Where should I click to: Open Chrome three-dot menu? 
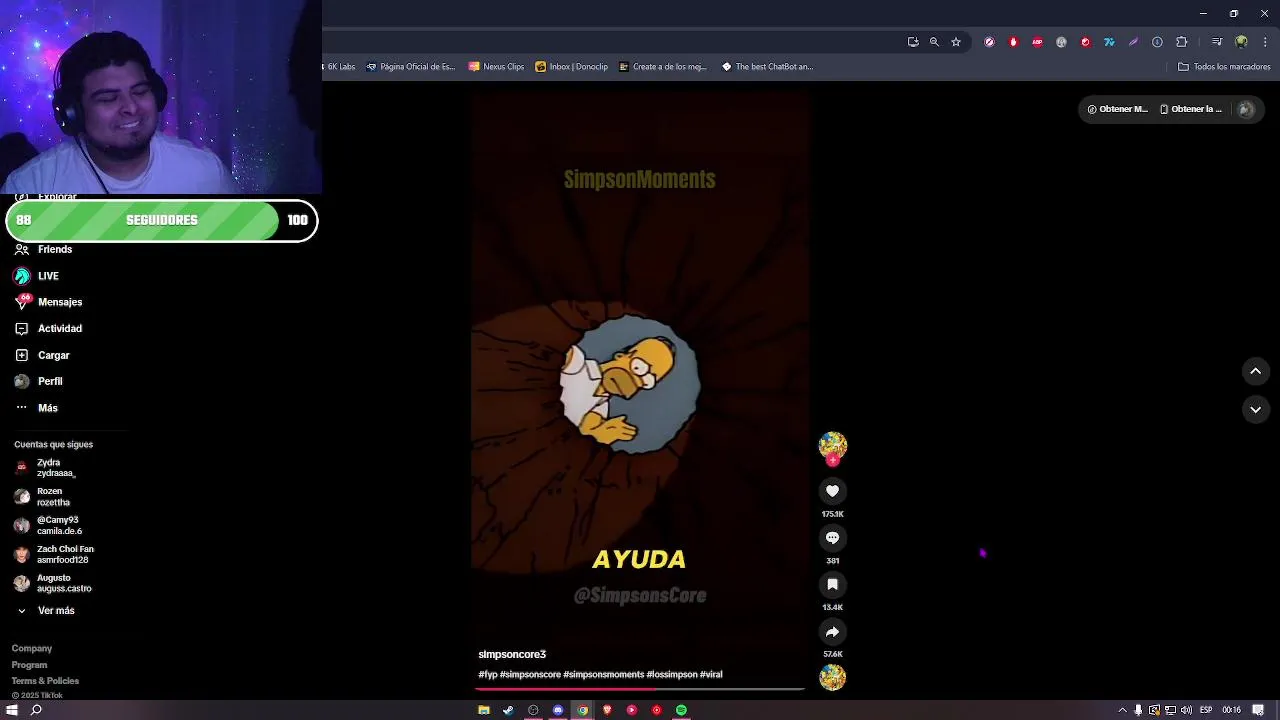[x=1265, y=42]
